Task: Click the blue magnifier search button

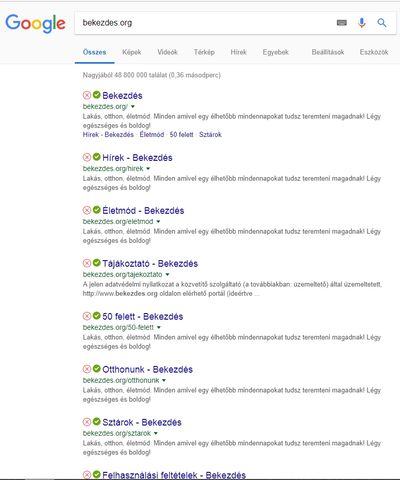Action: tap(382, 23)
